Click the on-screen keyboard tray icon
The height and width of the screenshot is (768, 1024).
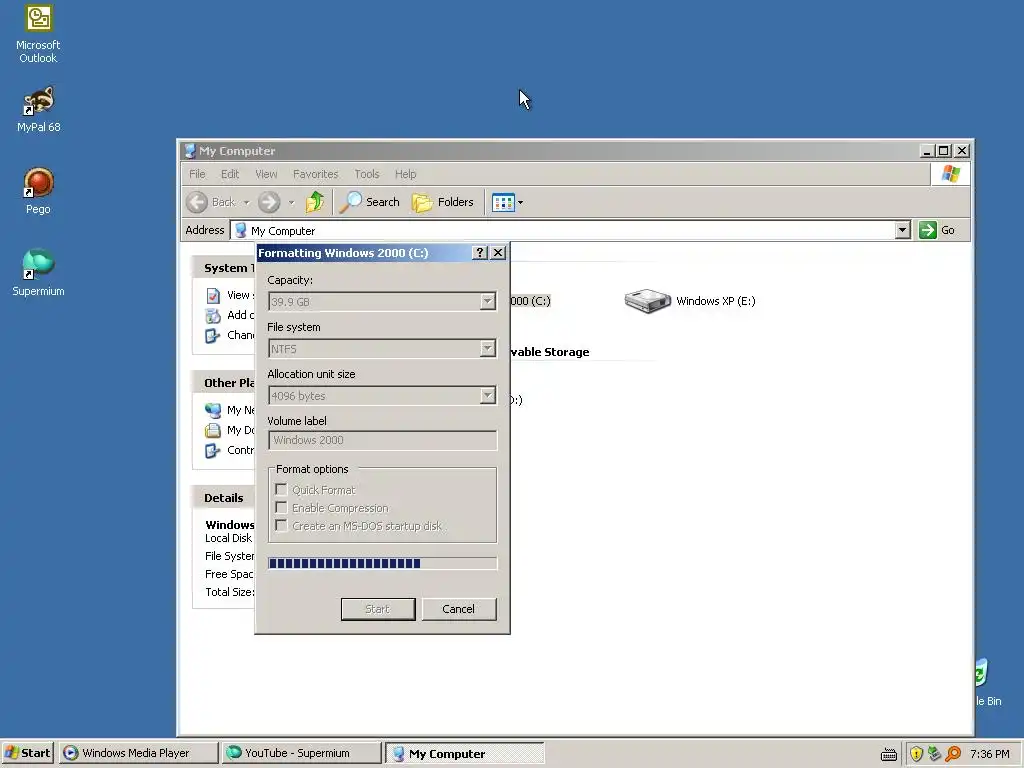click(889, 754)
